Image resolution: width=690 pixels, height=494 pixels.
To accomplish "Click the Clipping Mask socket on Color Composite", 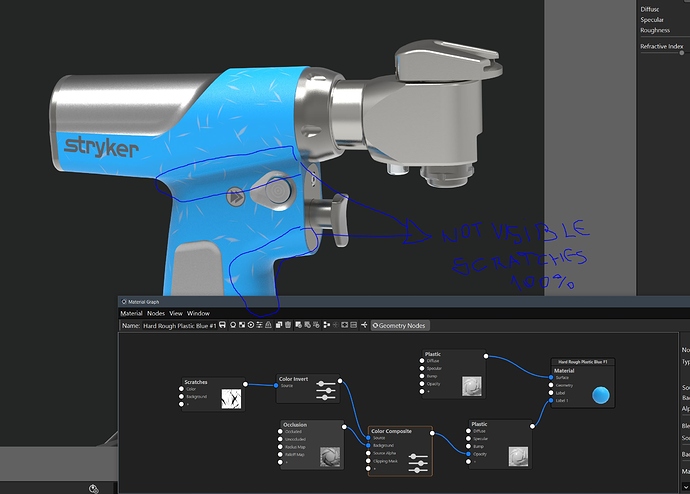I will click(368, 461).
